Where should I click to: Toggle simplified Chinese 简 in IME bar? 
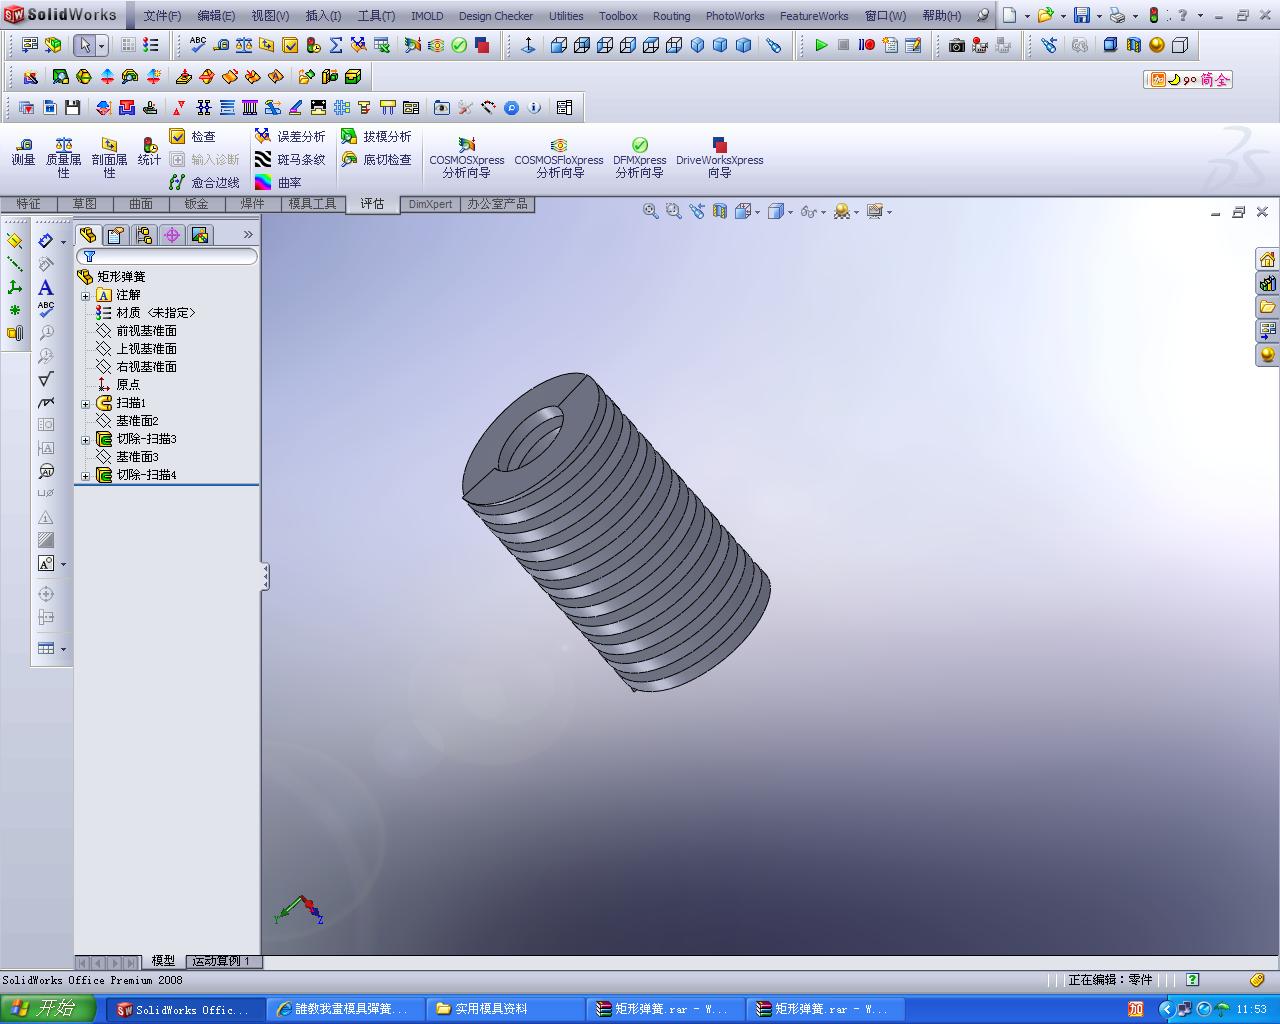pyautogui.click(x=1207, y=80)
